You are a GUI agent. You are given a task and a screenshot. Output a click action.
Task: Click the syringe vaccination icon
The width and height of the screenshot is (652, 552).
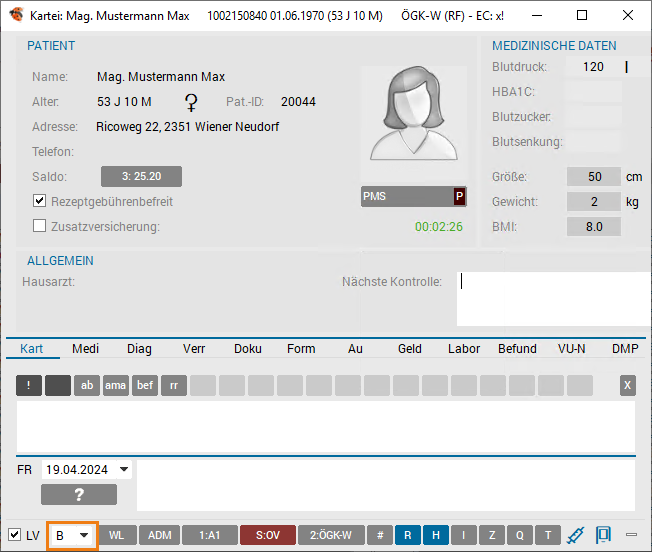pos(575,535)
